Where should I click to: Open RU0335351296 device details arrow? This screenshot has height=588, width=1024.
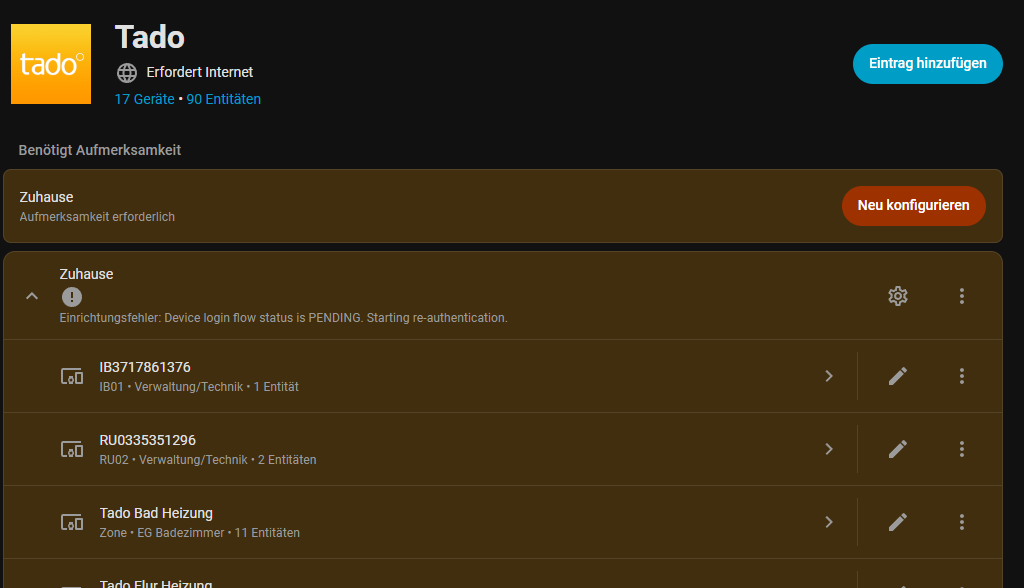(828, 449)
